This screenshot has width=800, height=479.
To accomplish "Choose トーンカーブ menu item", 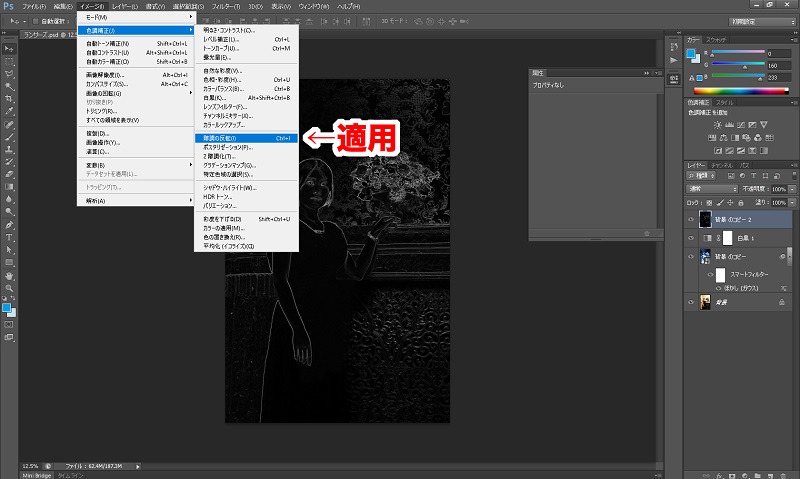I will (x=246, y=48).
